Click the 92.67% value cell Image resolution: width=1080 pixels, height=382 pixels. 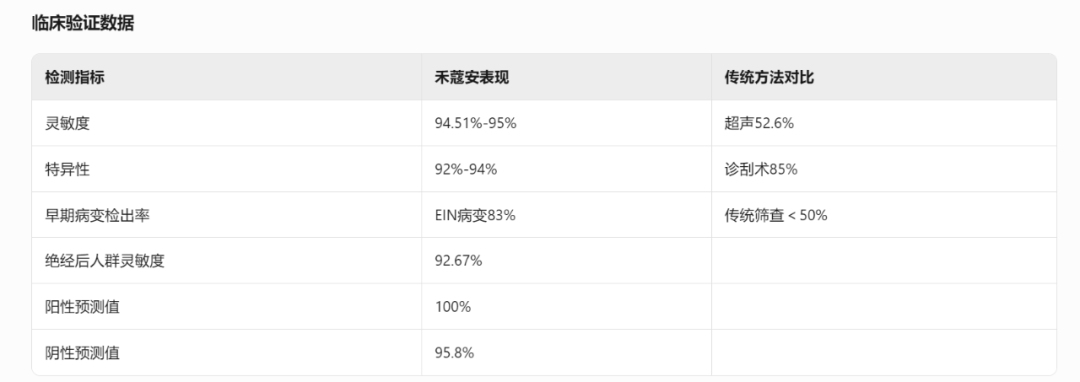click(458, 261)
